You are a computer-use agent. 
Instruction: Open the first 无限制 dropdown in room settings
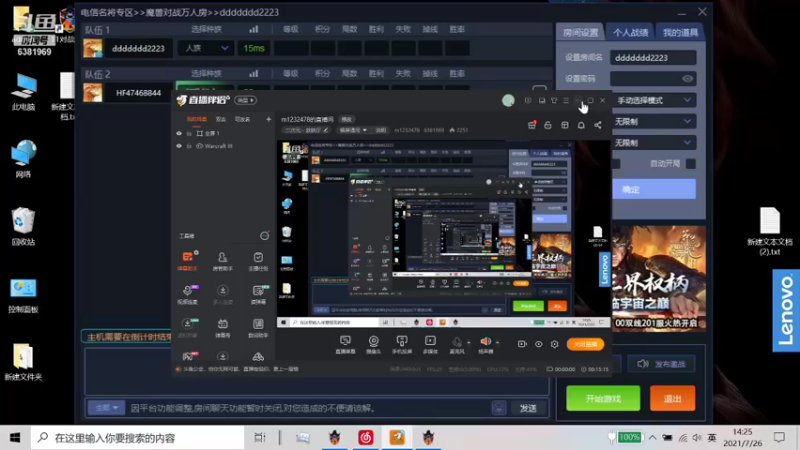[x=654, y=121]
